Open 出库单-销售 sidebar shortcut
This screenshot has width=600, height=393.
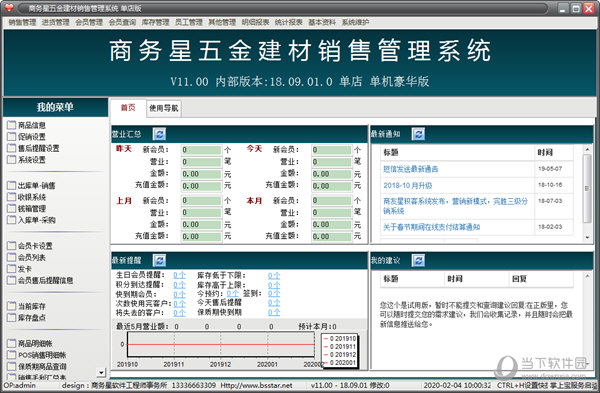[x=32, y=186]
